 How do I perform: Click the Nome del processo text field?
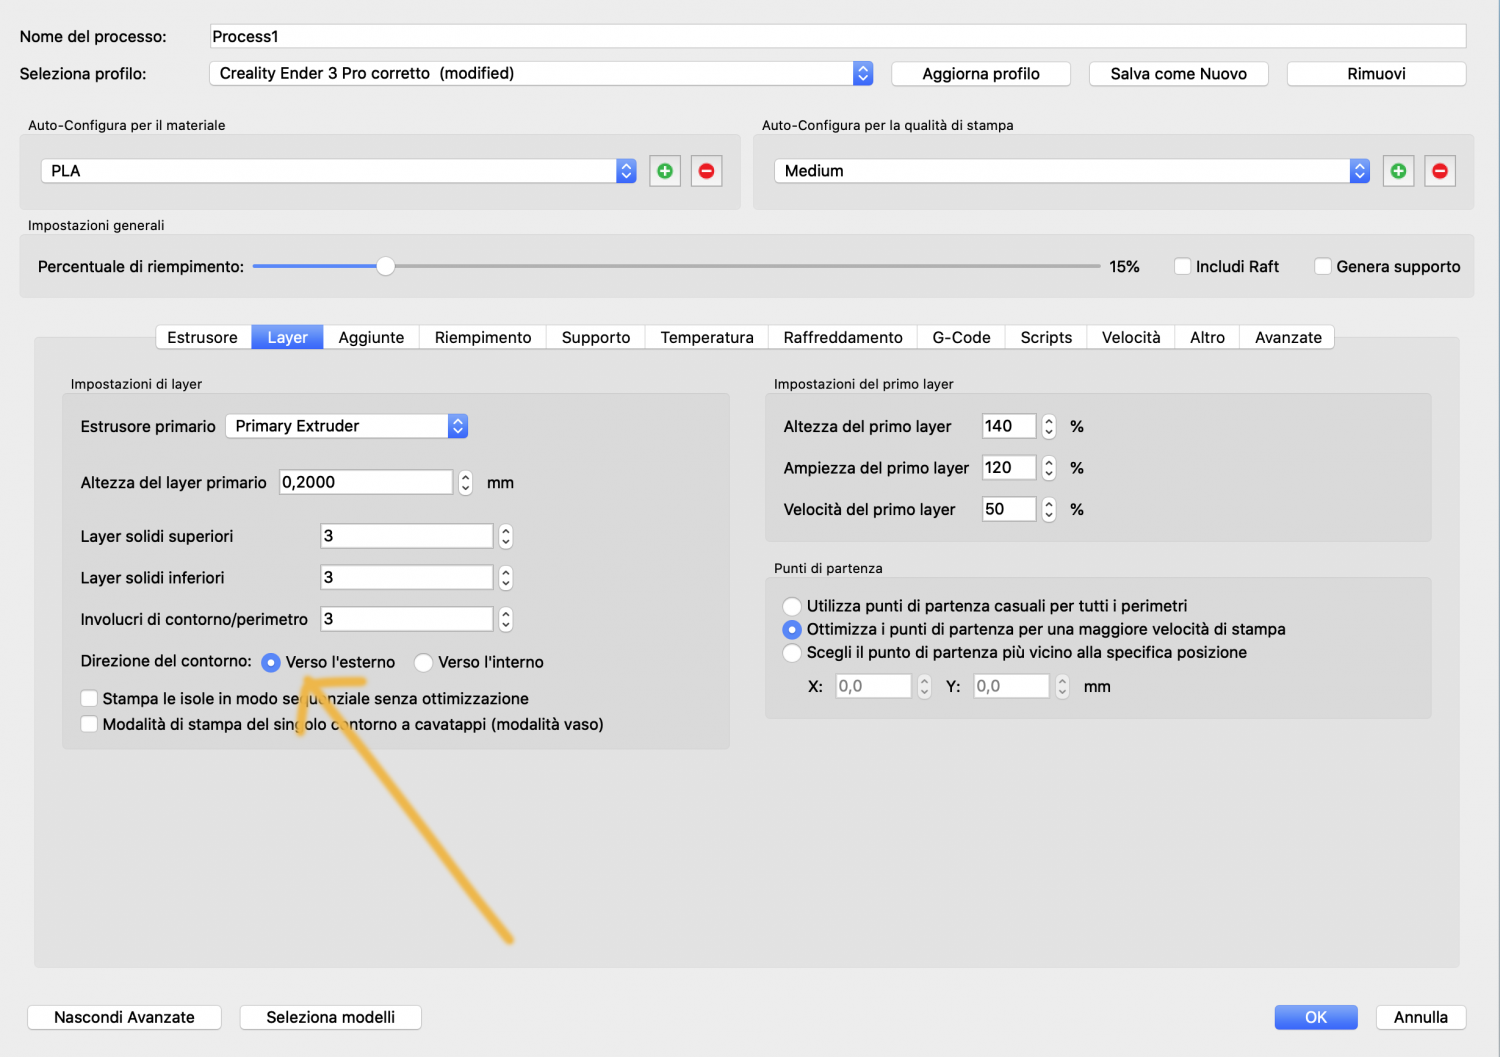coord(837,37)
